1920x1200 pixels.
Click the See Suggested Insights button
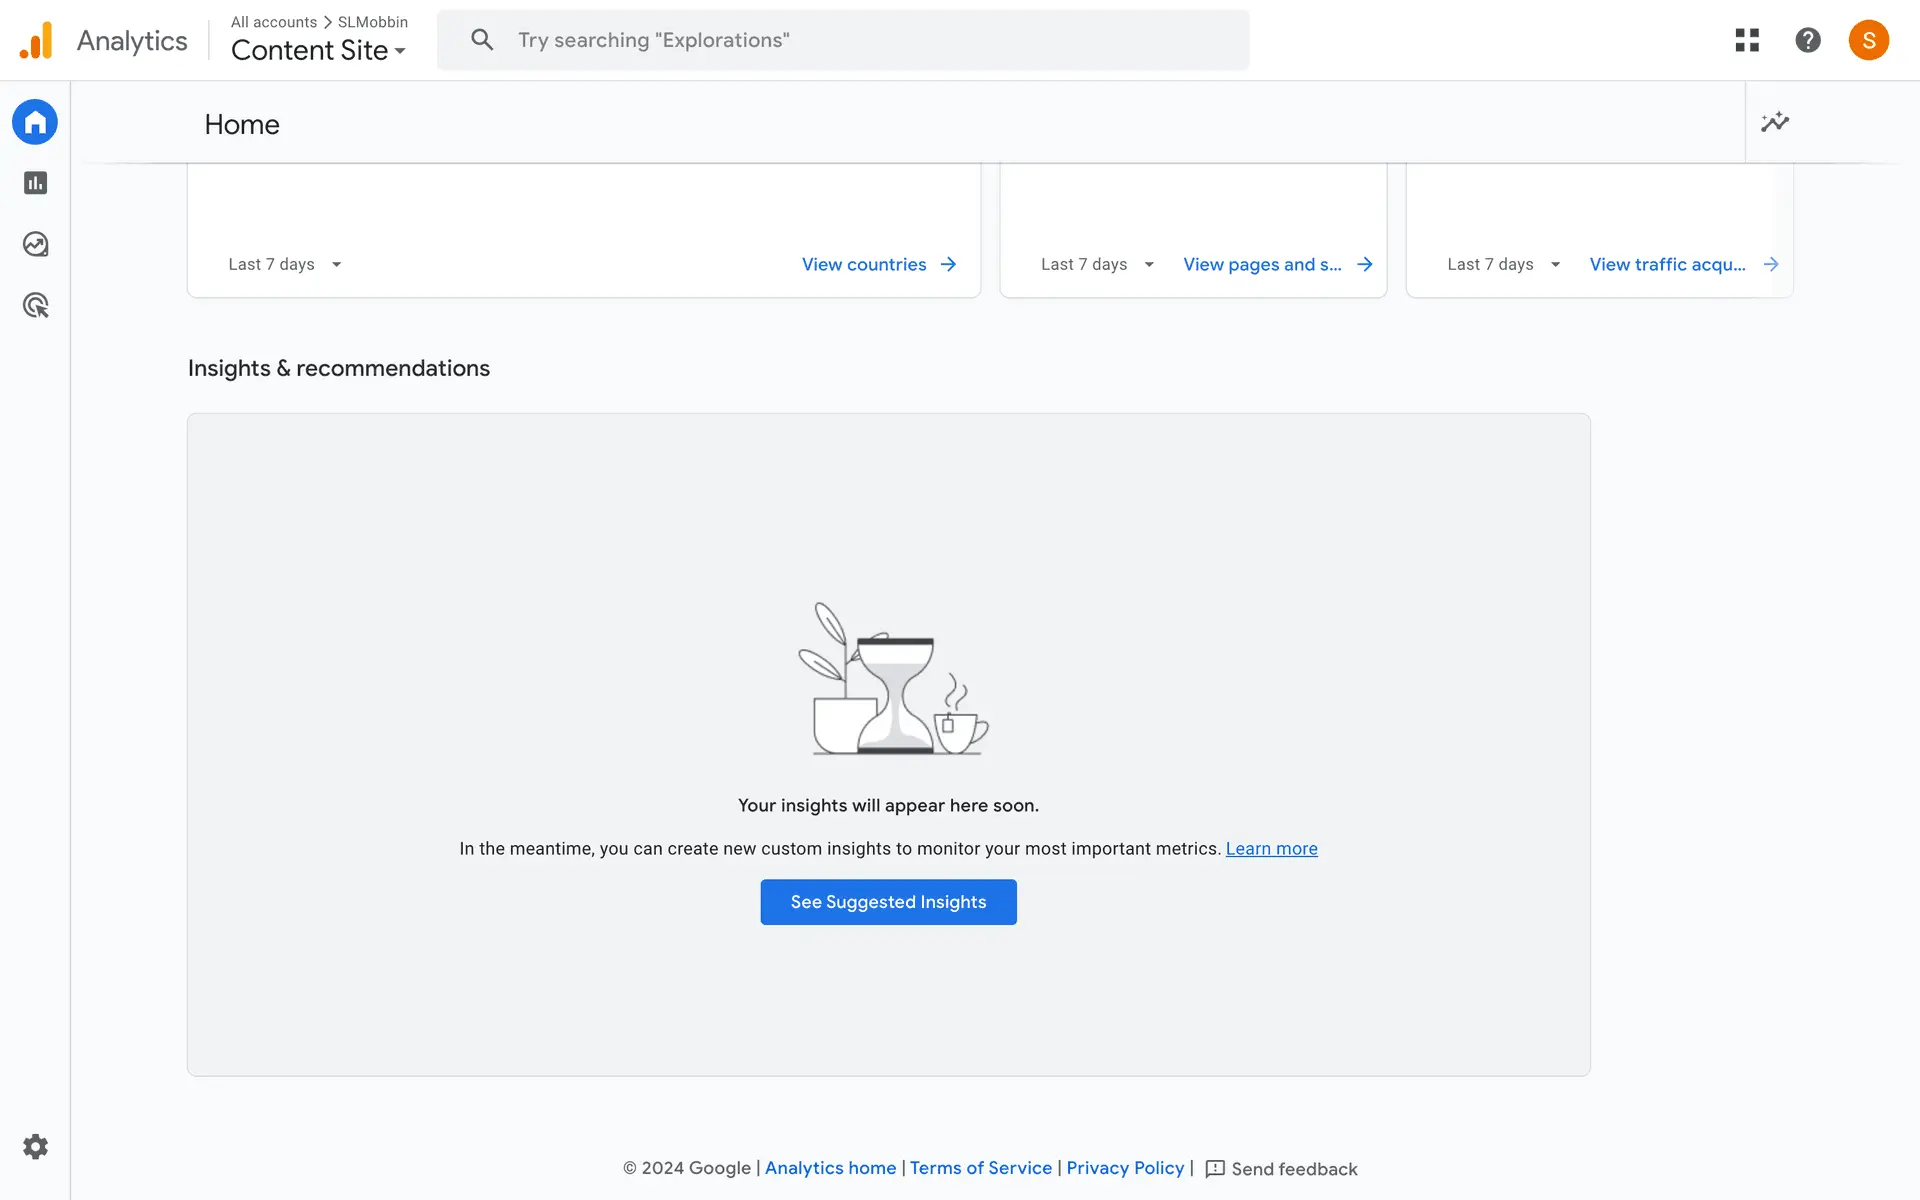tap(888, 902)
